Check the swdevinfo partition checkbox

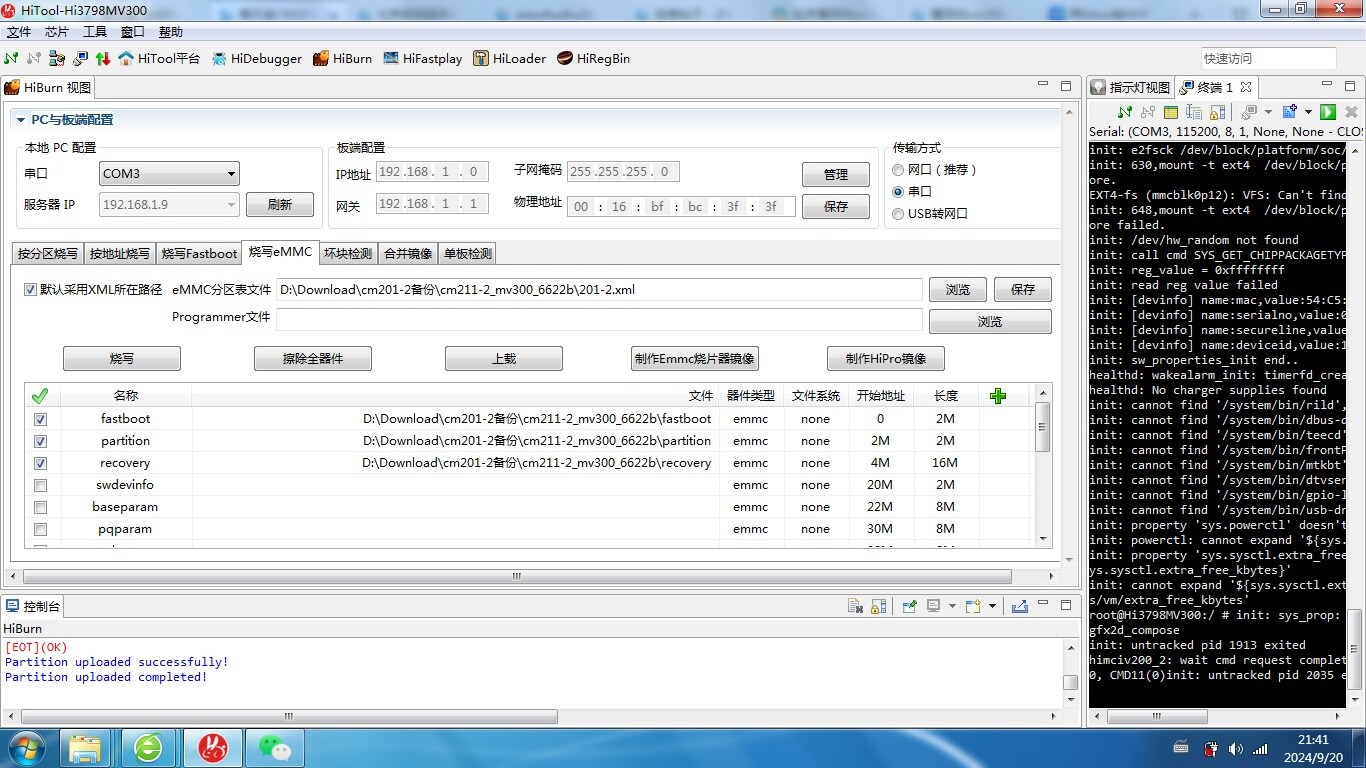[x=40, y=485]
